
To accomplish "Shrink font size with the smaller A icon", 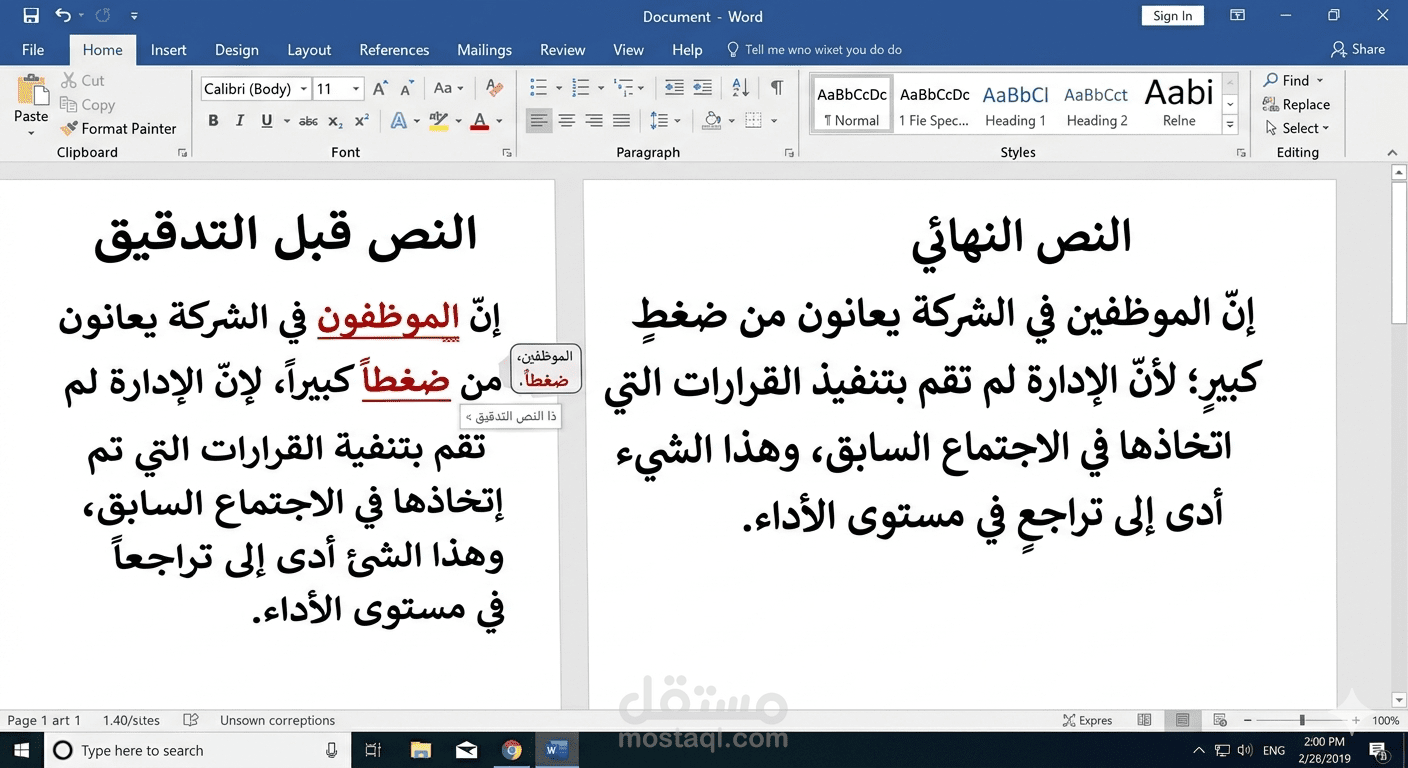I will [x=408, y=89].
